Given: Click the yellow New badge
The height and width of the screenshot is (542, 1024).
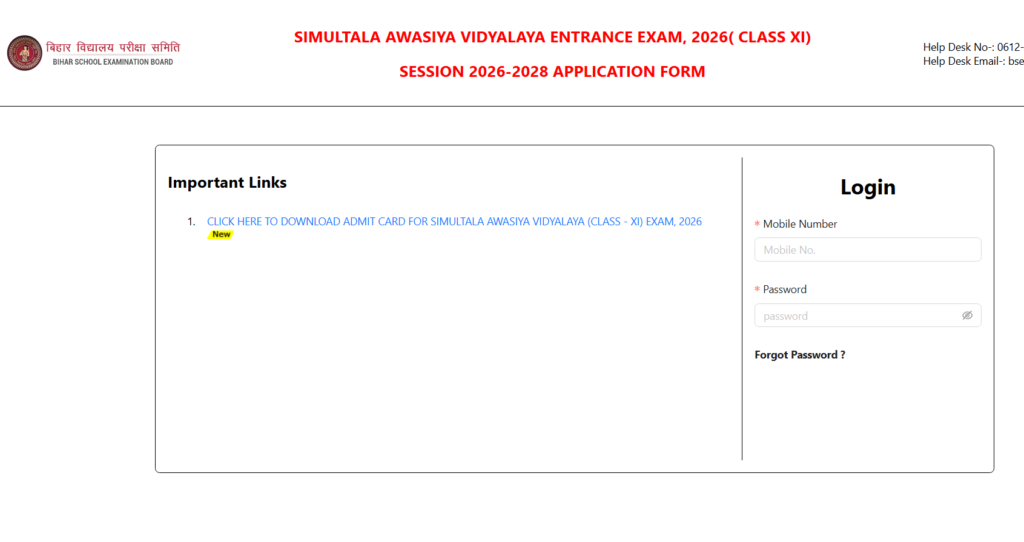Looking at the screenshot, I should 221,234.
